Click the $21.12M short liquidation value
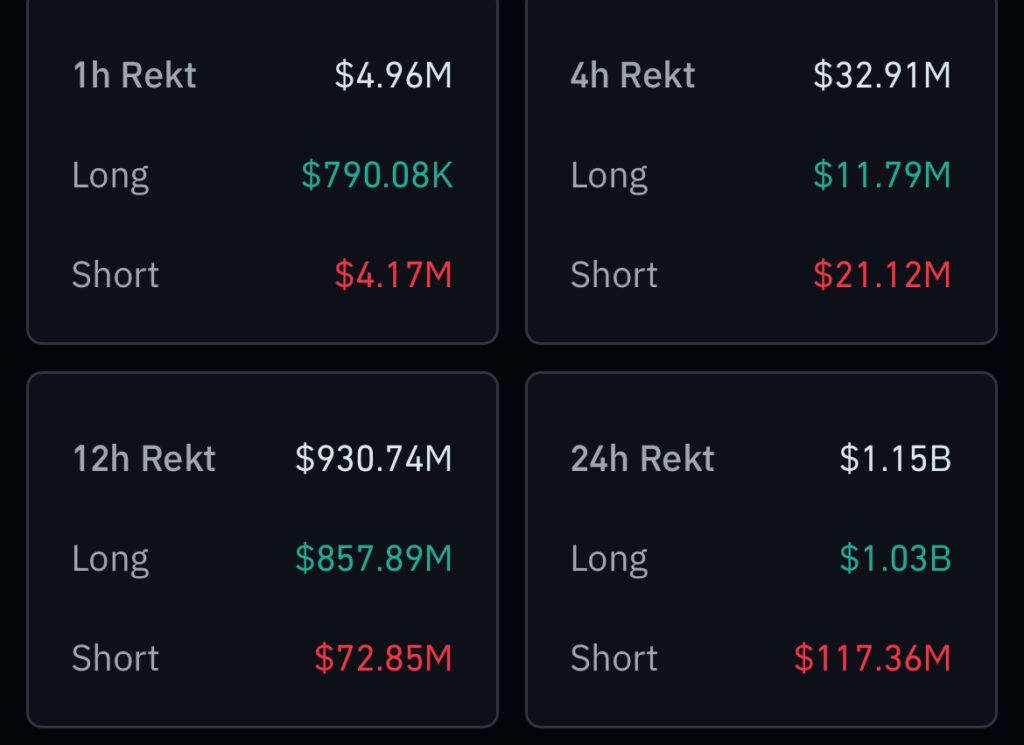Screen dimensions: 1024x745 click(882, 275)
